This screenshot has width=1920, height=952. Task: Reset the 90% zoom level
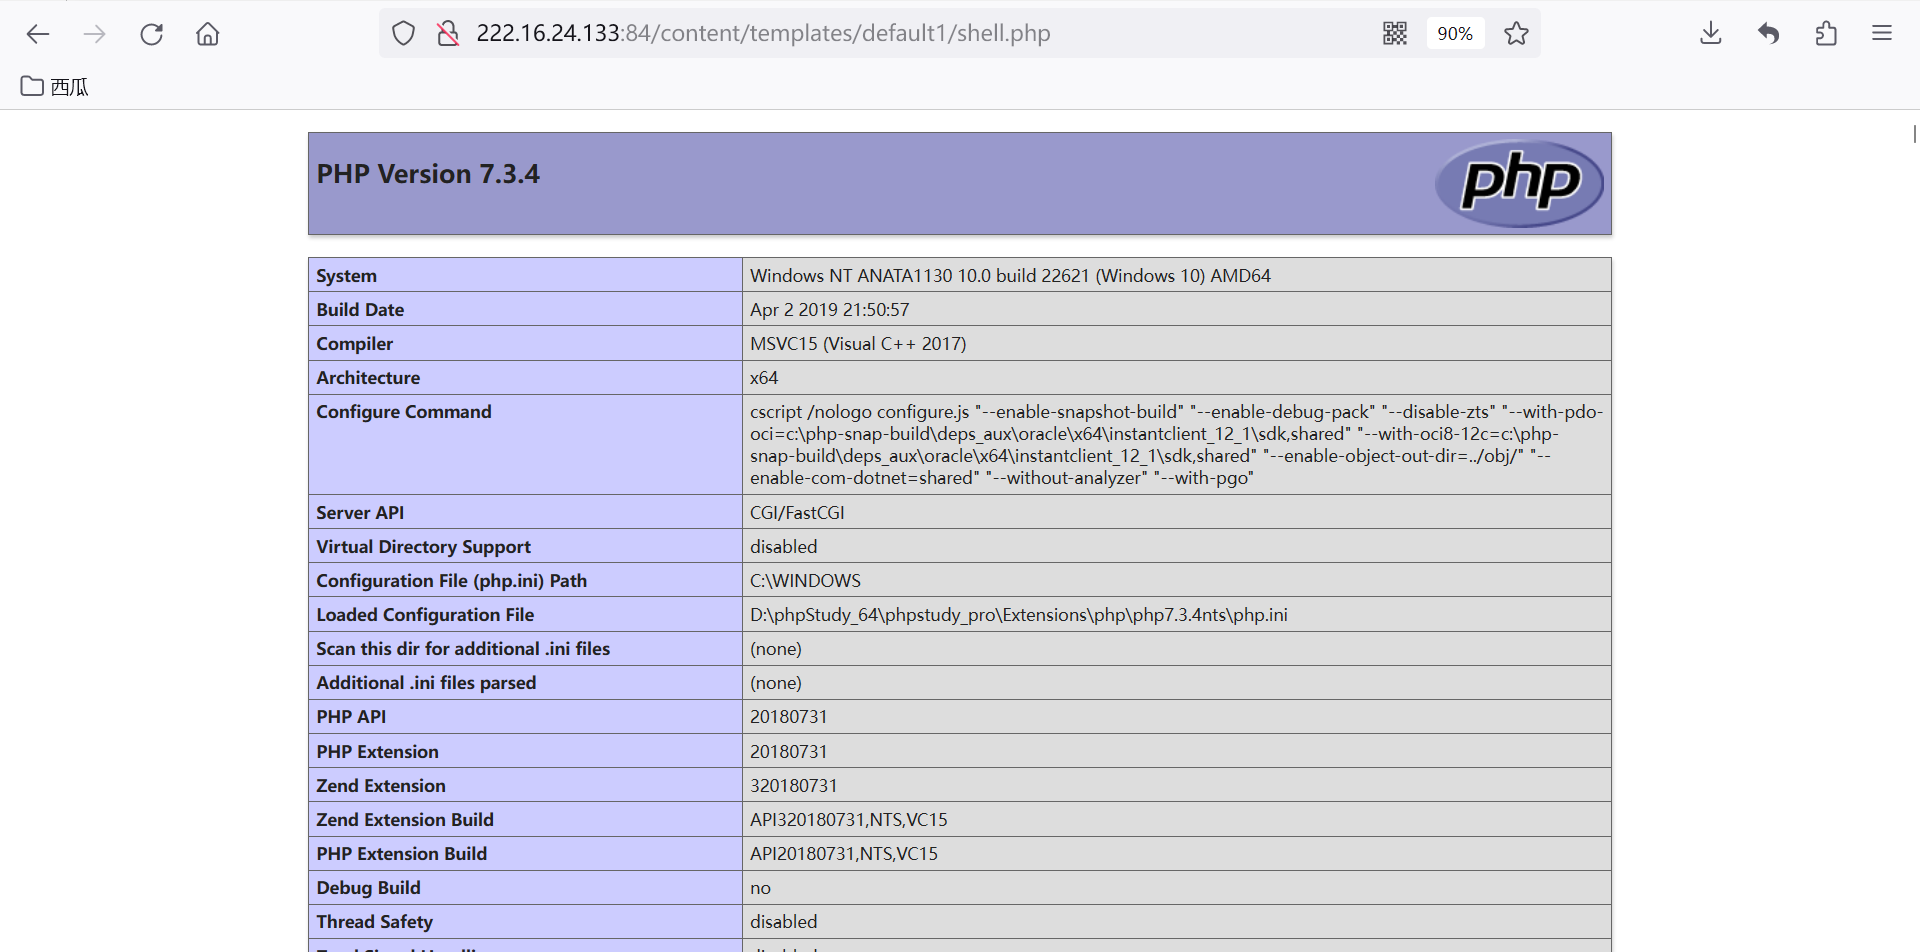coord(1455,33)
